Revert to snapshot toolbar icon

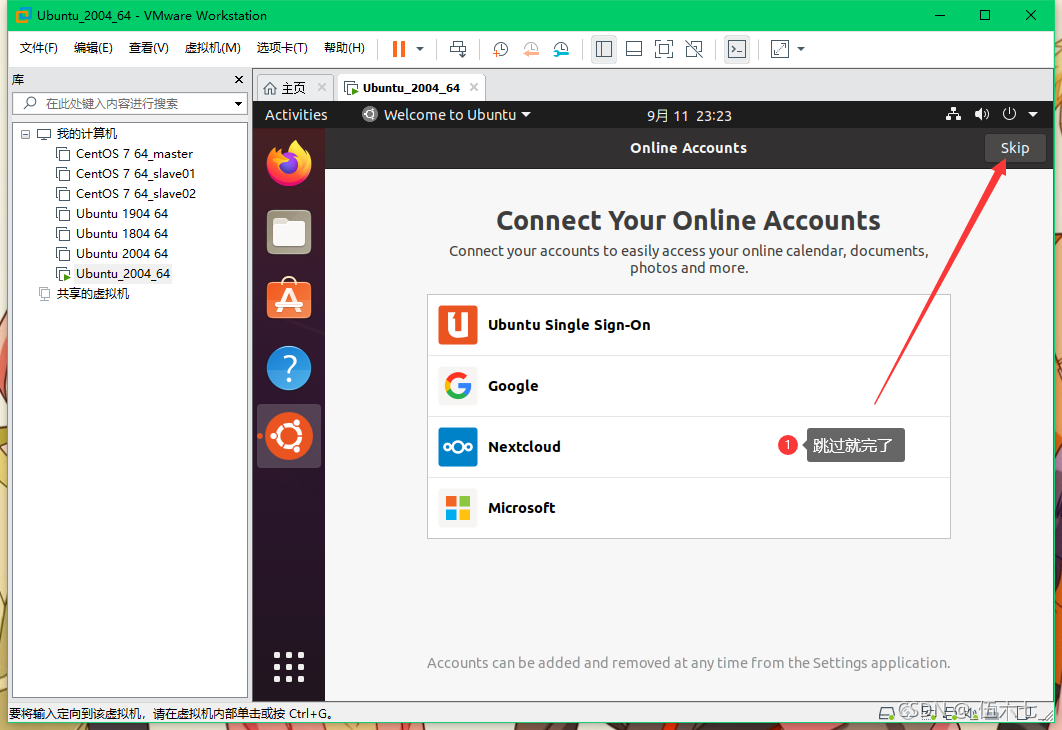click(531, 49)
